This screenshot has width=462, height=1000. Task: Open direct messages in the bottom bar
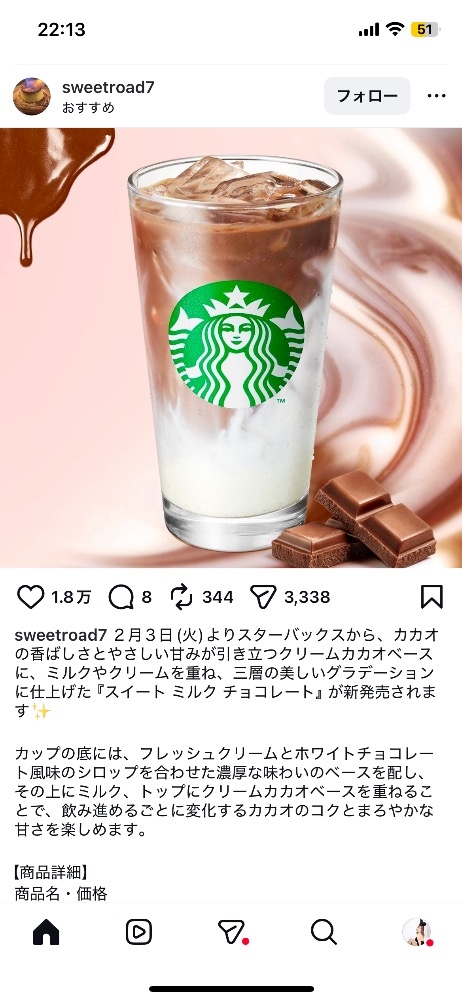pos(232,932)
